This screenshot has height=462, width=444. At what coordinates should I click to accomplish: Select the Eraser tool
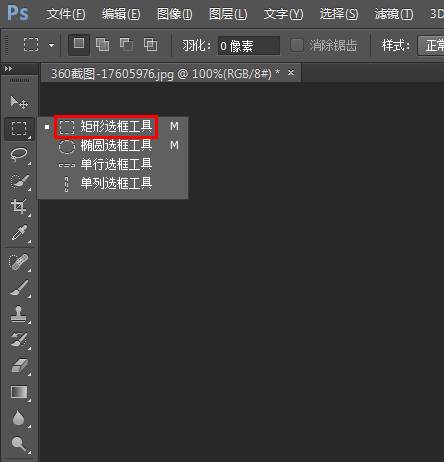(19, 366)
